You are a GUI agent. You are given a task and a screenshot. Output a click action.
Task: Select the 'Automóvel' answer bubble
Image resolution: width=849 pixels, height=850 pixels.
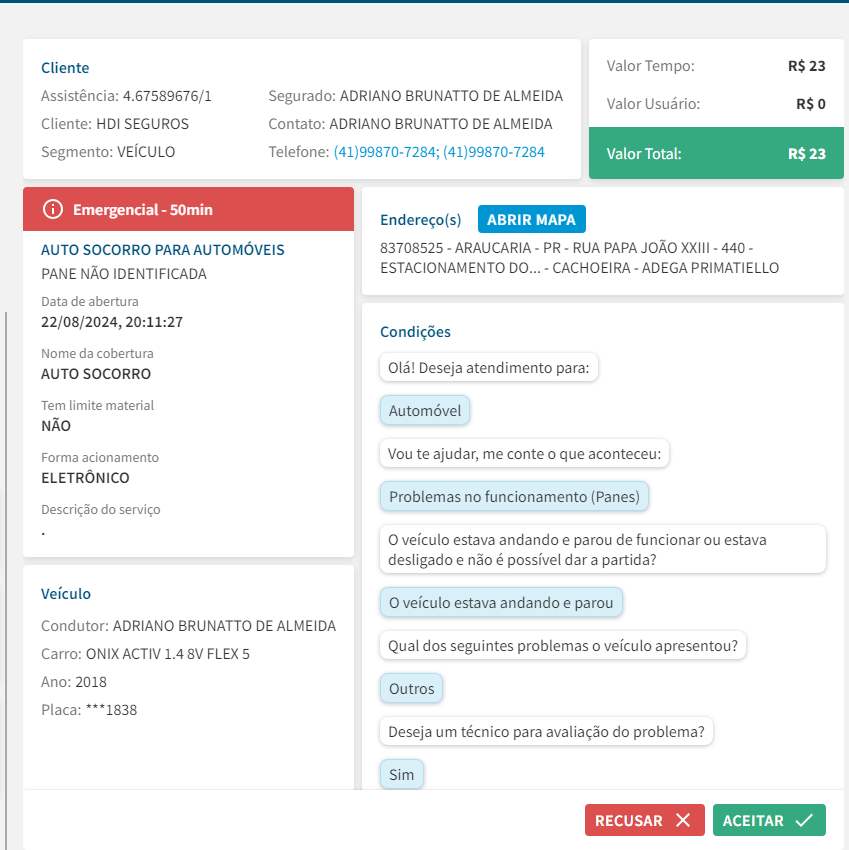(425, 411)
